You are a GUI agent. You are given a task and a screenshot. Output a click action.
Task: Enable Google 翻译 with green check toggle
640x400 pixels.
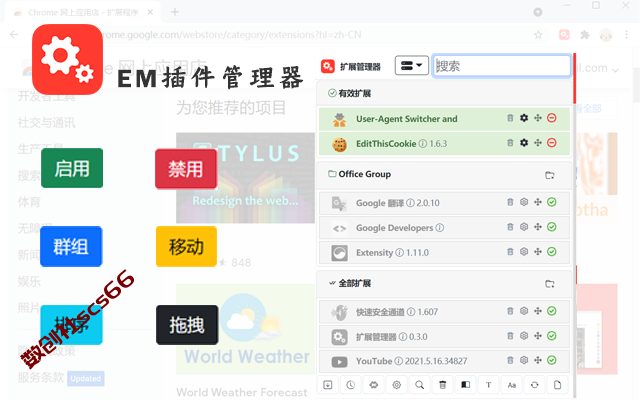coord(552,202)
